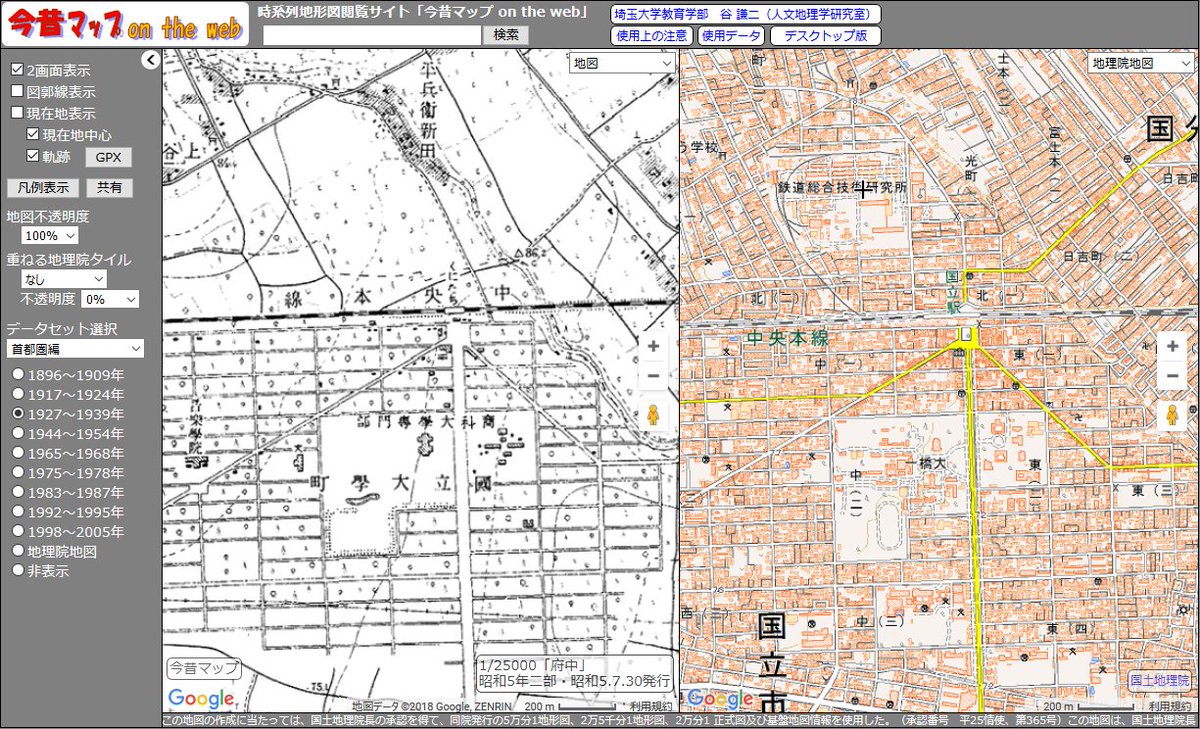Open the 使用データ link
This screenshot has height=729, width=1200.
pyautogui.click(x=731, y=35)
